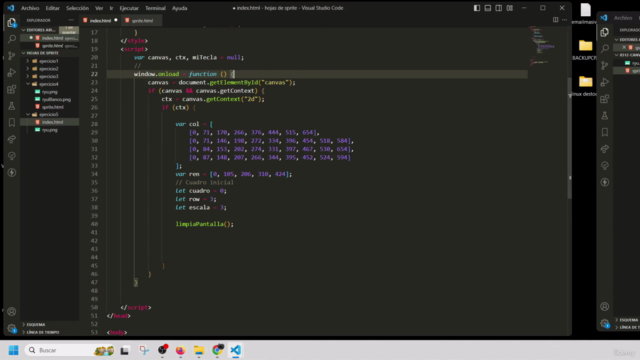Open the Testing flask icon in main window
640x360 pixels.
[11, 106]
